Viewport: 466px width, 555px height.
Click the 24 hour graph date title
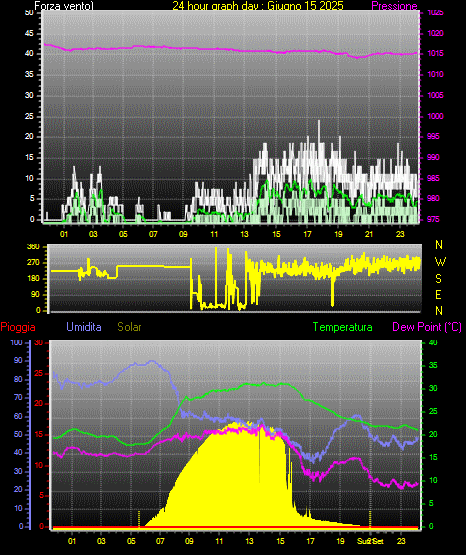(258, 6)
